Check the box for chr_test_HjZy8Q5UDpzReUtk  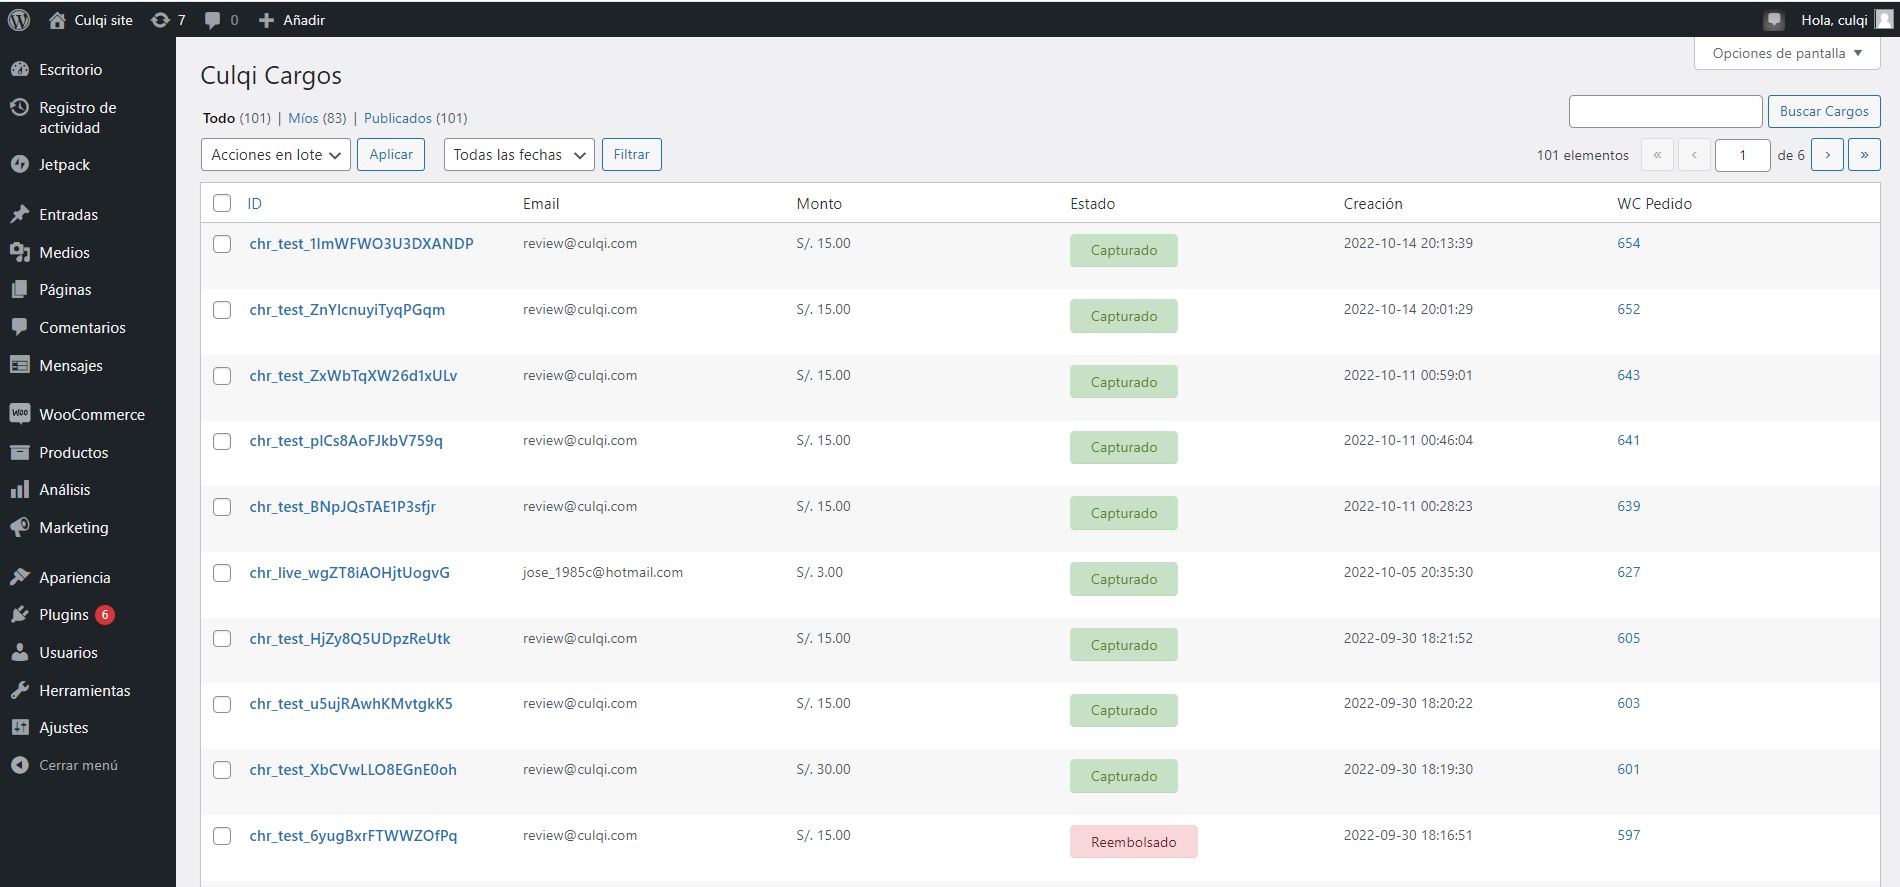click(222, 638)
